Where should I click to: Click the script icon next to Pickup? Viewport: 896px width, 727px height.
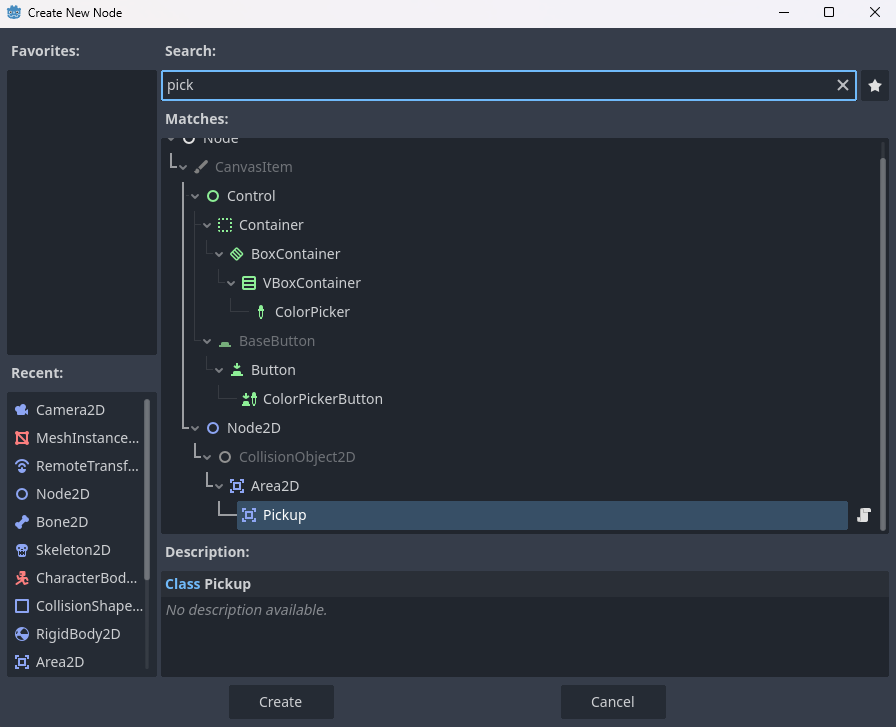point(864,516)
